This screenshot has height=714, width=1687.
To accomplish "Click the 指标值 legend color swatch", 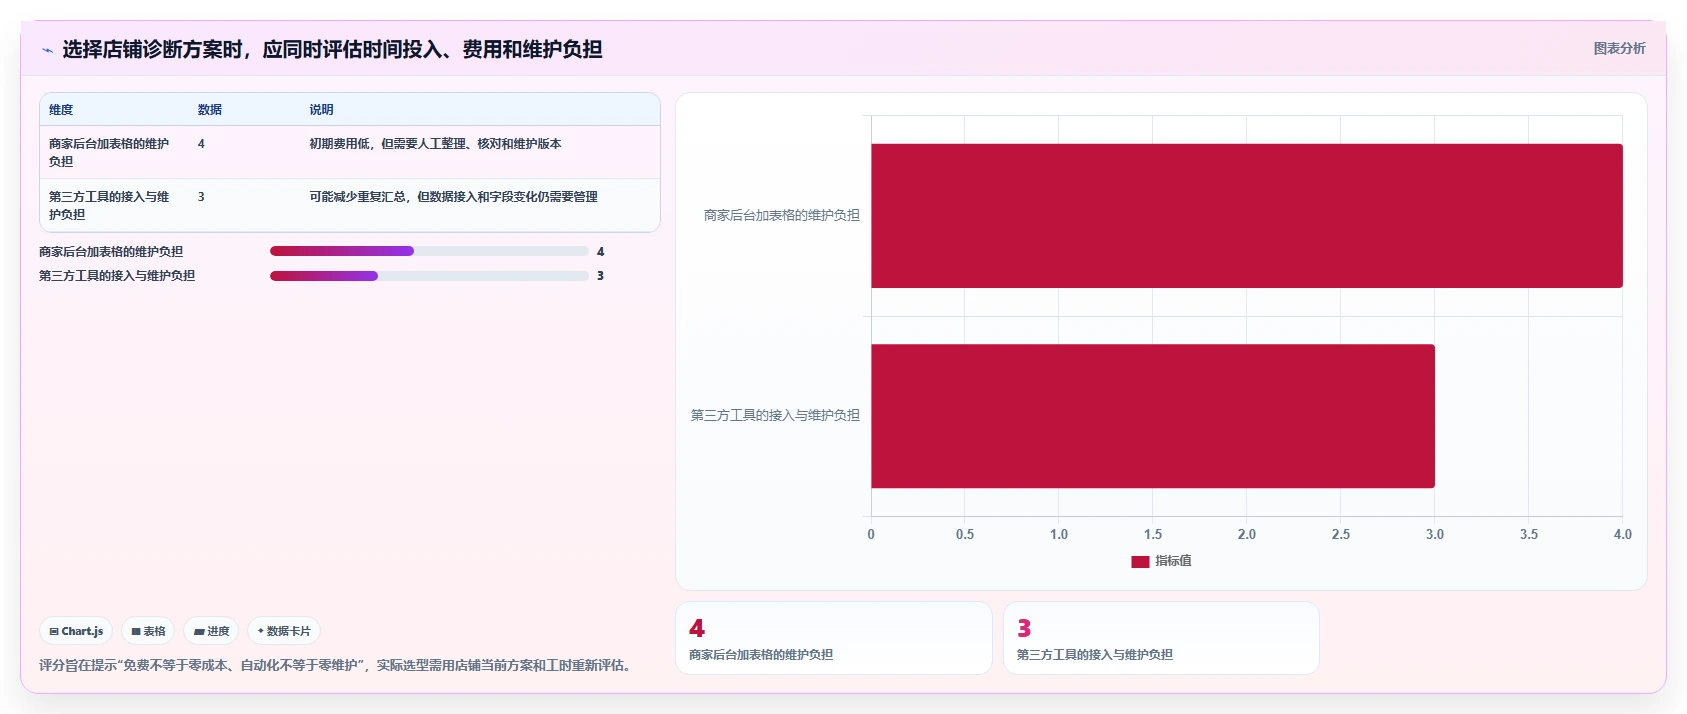I will click(1140, 562).
